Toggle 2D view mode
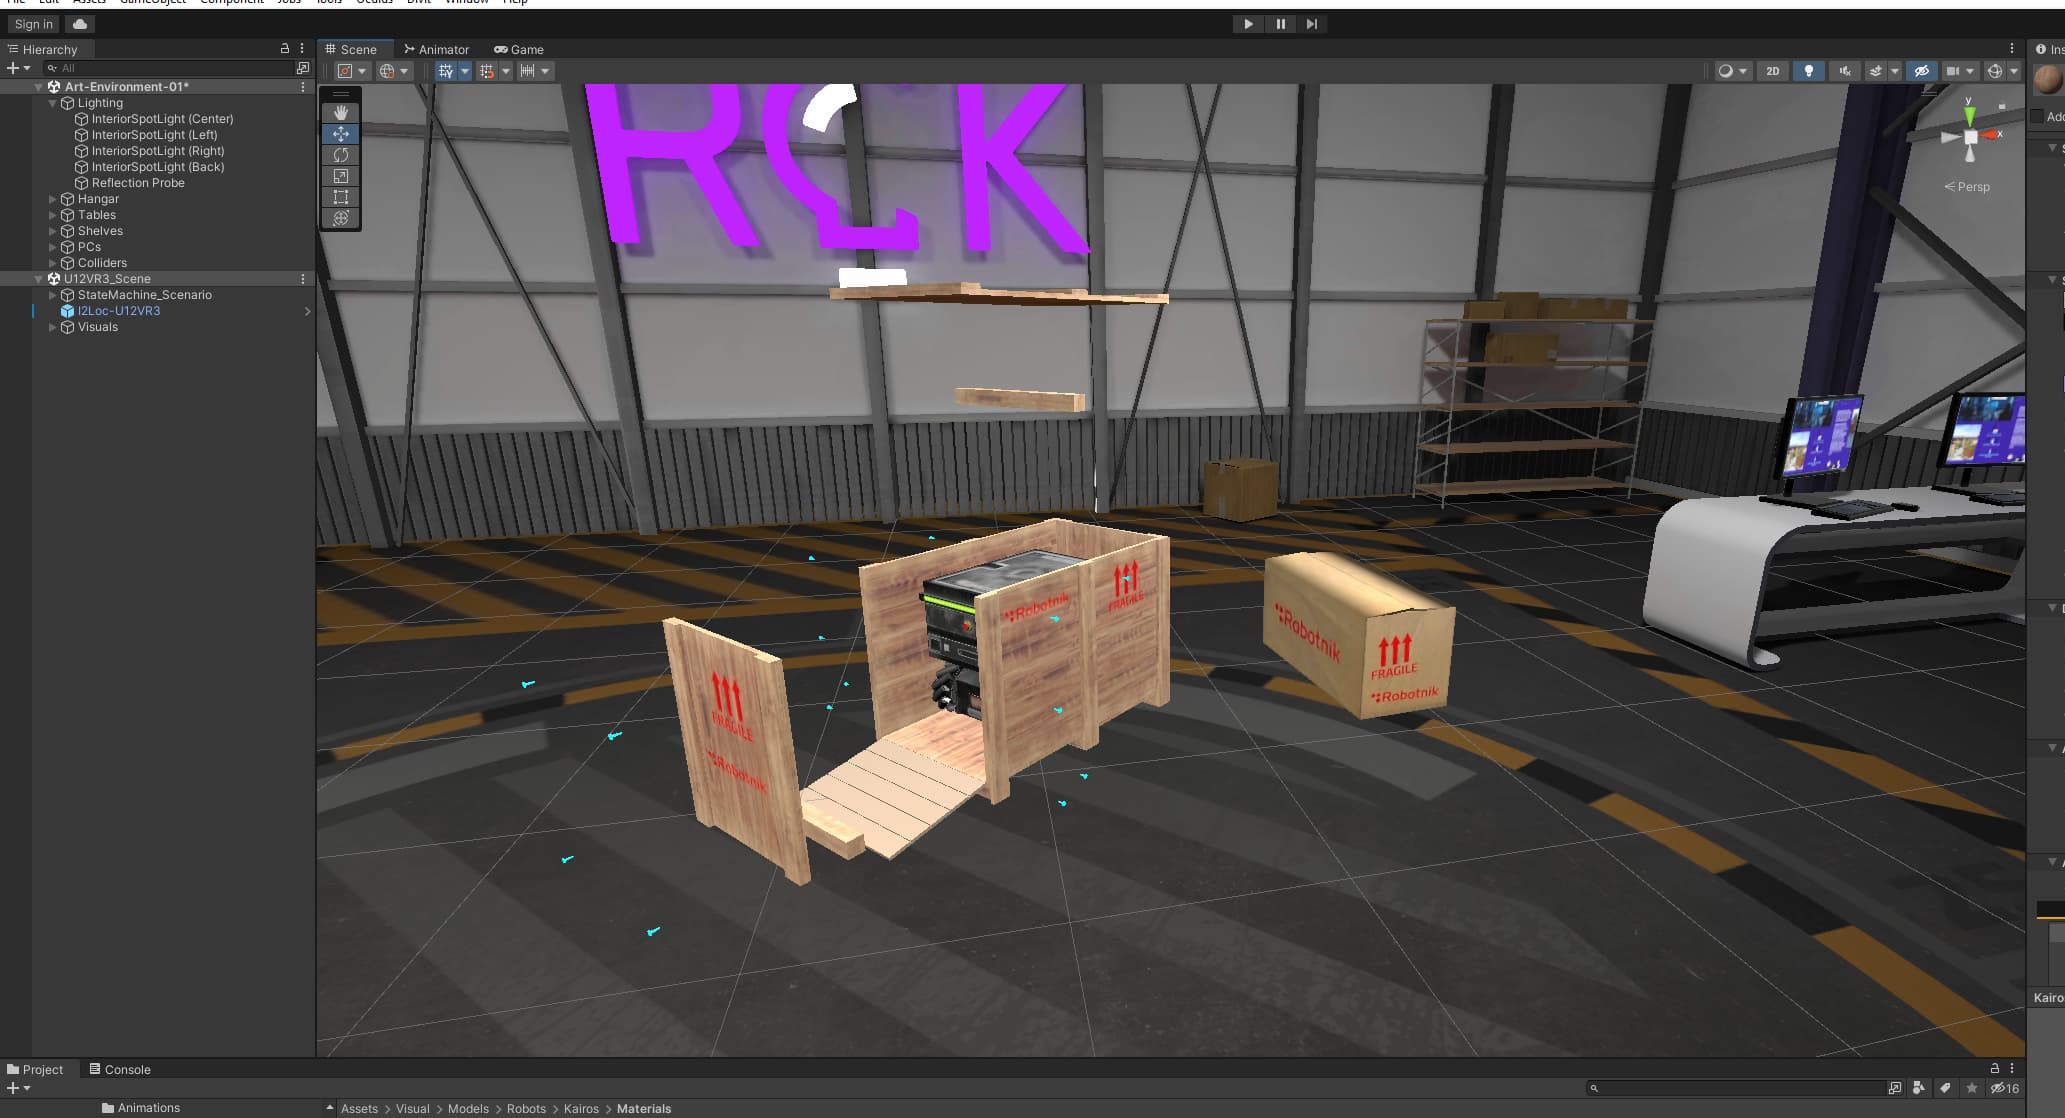The width and height of the screenshot is (2065, 1118). point(1773,71)
